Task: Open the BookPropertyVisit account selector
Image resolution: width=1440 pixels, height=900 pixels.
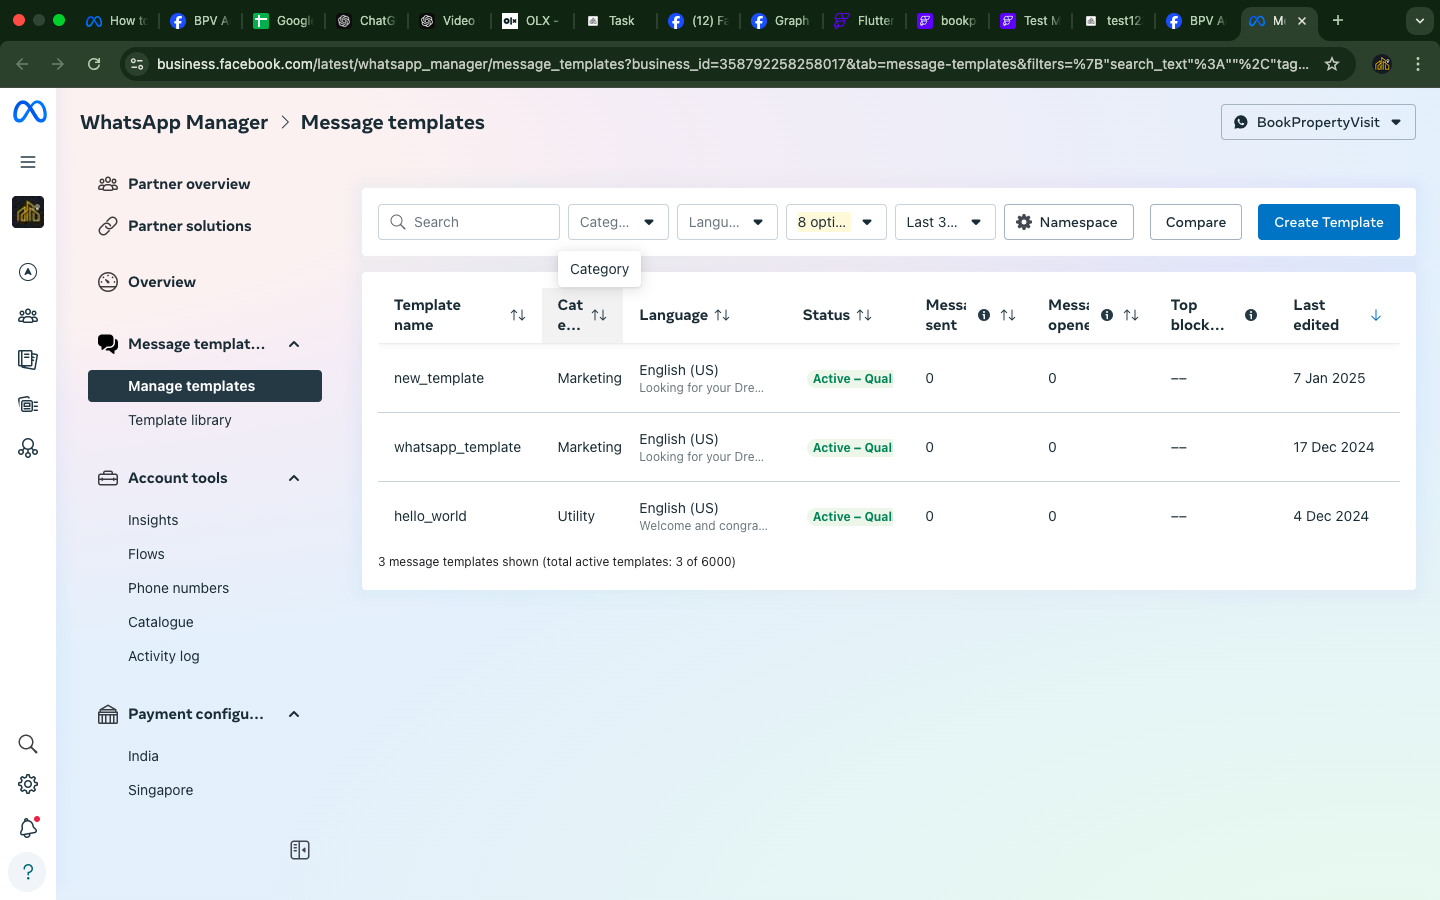Action: (x=1318, y=122)
